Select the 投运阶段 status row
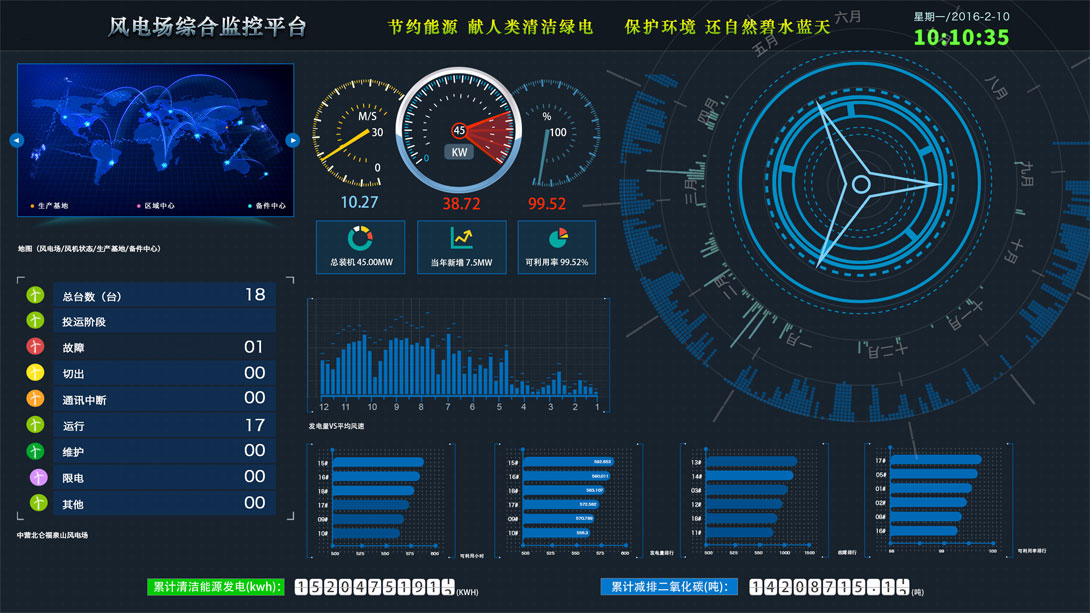Viewport: 1090px width, 613px height. pyautogui.click(x=165, y=322)
